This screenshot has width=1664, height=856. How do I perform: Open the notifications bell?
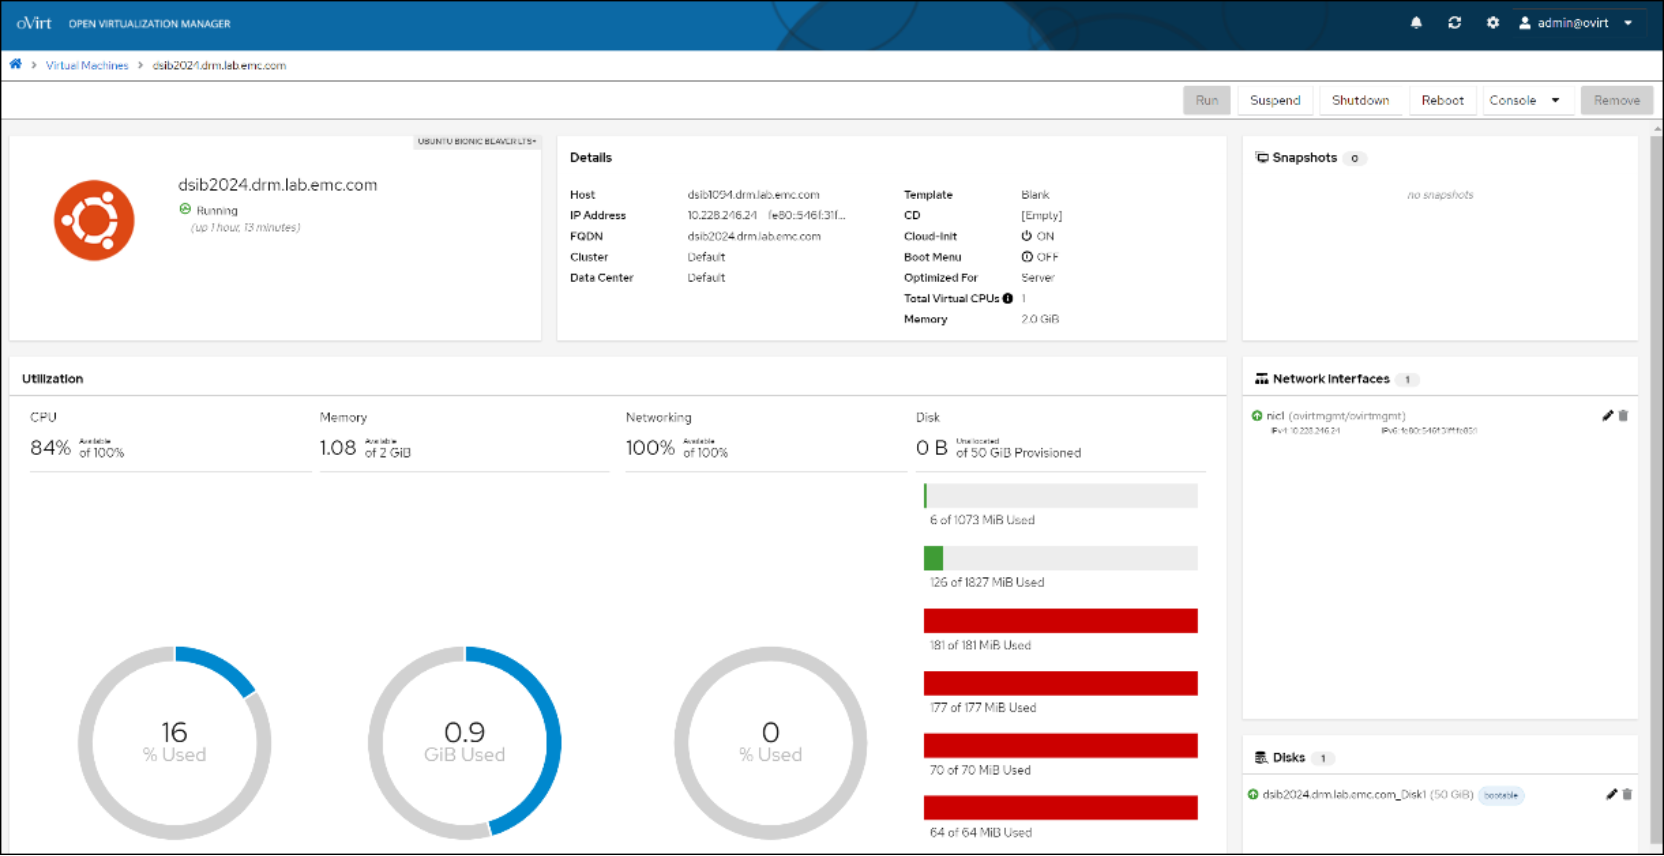1416,23
